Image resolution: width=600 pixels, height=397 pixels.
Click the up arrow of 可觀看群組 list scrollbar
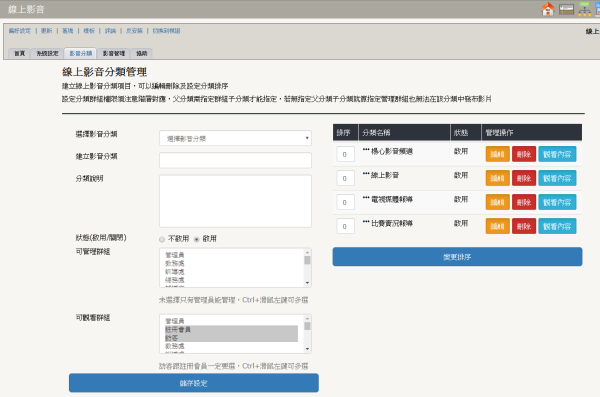tap(307, 319)
